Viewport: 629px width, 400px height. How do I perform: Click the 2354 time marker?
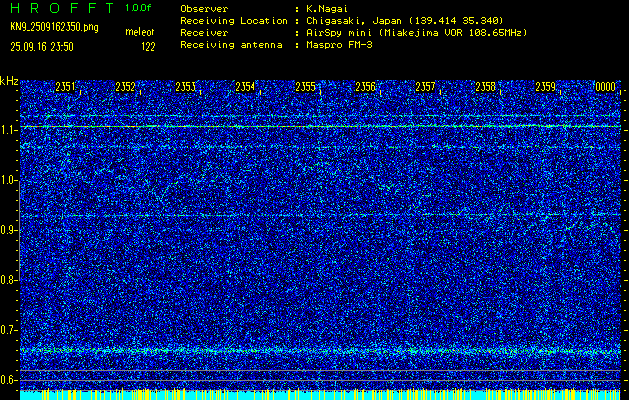pos(245,87)
